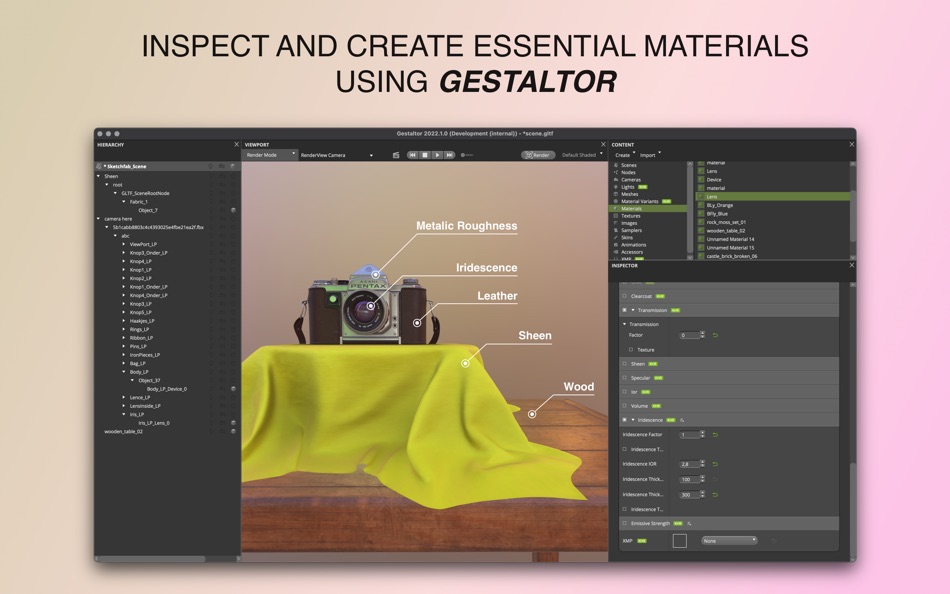Click the Nodes category icon
The image size is (950, 594).
(x=616, y=172)
